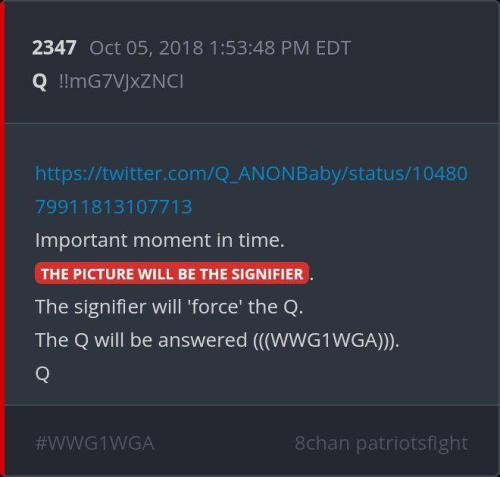Click the Q_ANONBaby portion of the URL
This screenshot has height=477, width=500.
point(278,174)
